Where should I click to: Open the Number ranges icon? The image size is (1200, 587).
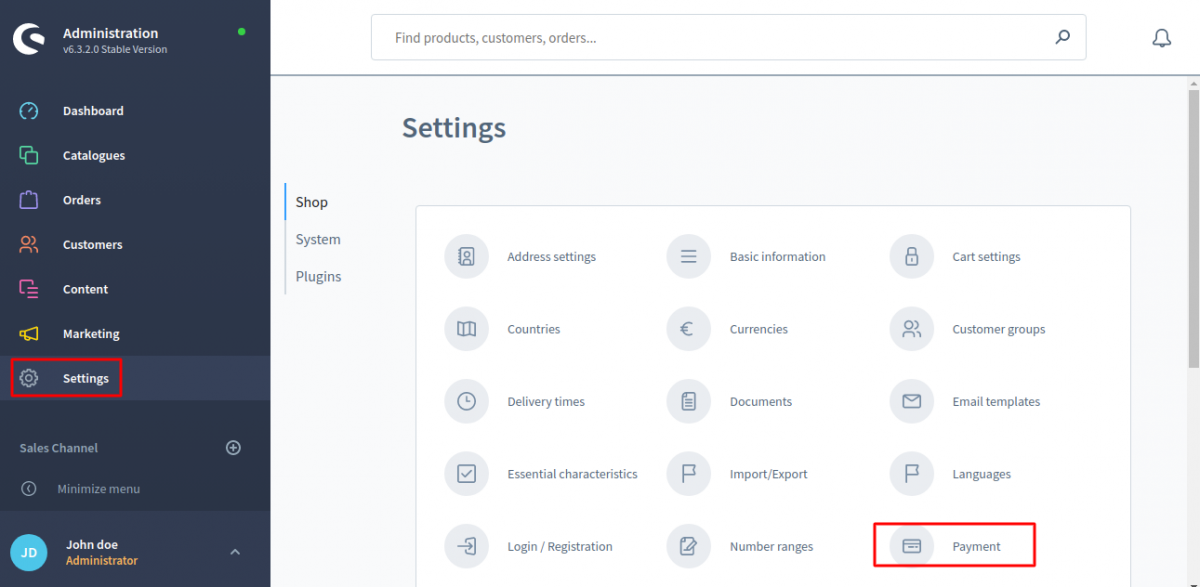click(688, 547)
